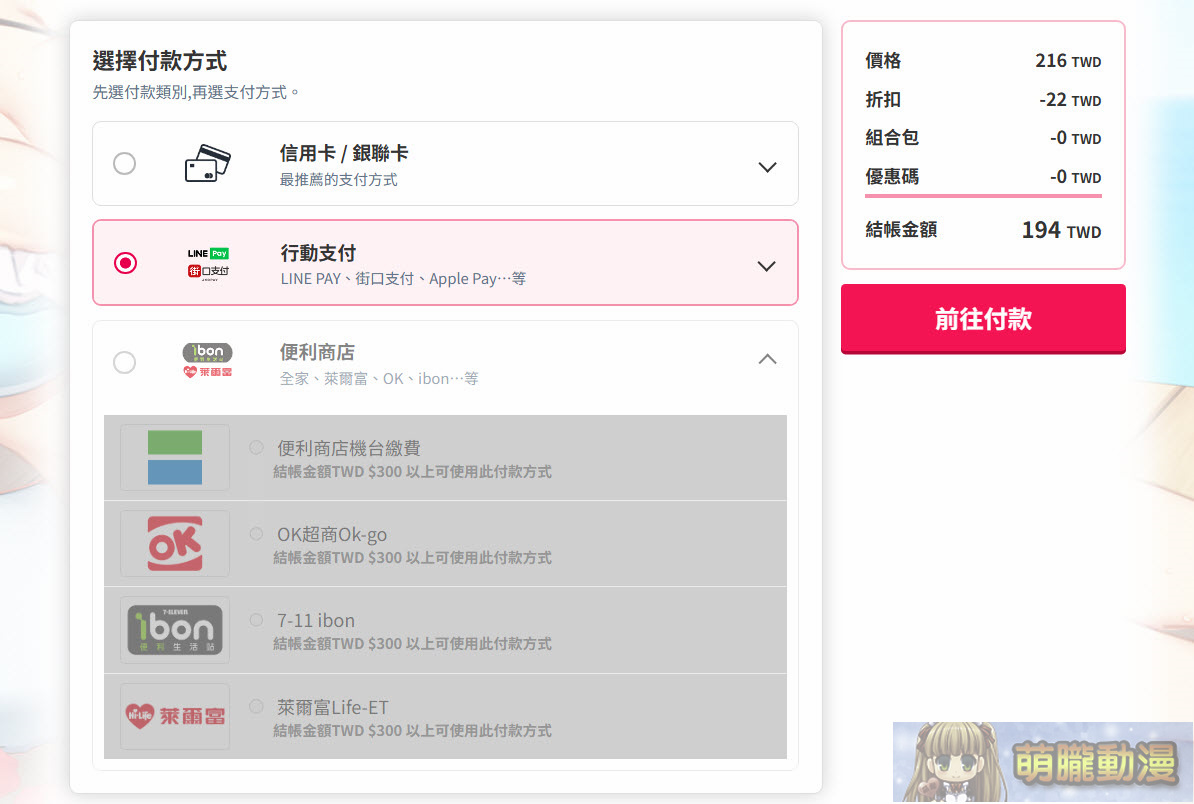Click the 信用卡 / 銀聯卡 title
This screenshot has height=804, width=1194.
coord(344,153)
